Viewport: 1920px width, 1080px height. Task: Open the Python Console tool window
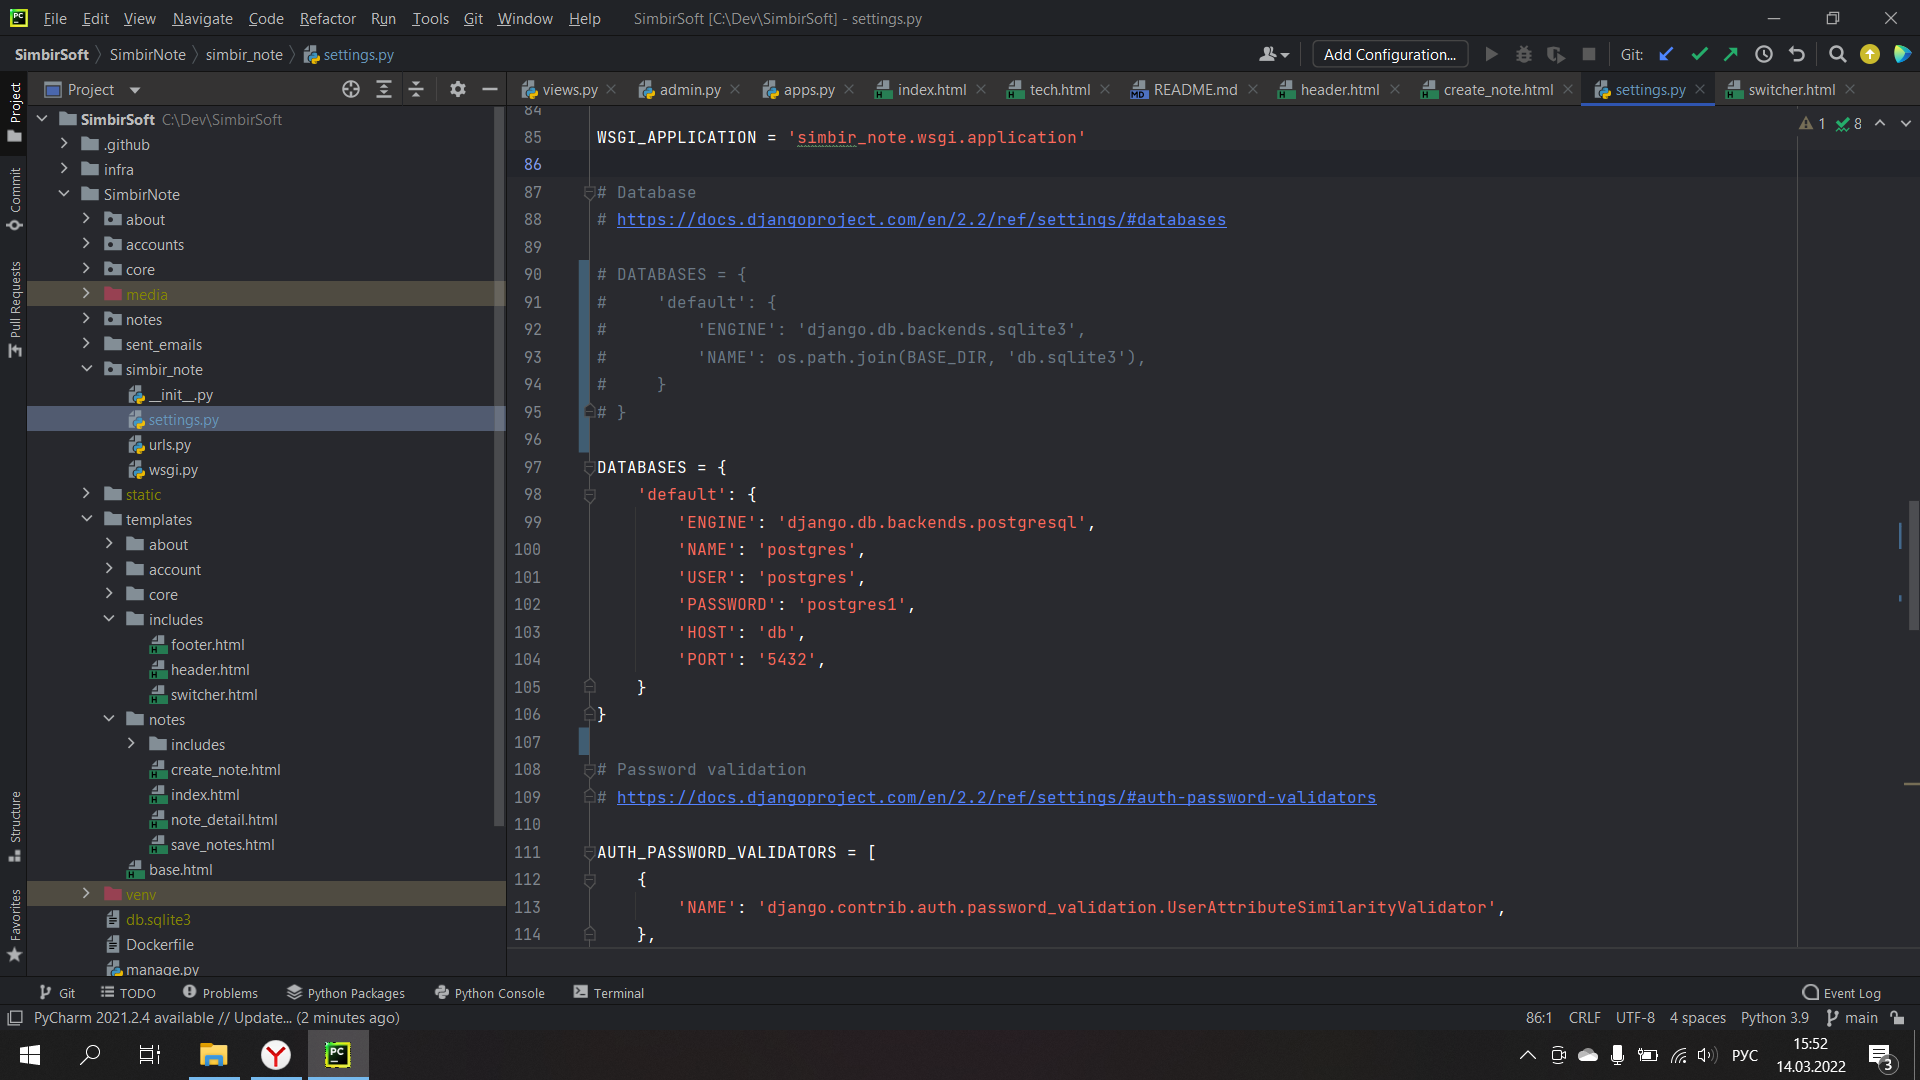point(489,992)
